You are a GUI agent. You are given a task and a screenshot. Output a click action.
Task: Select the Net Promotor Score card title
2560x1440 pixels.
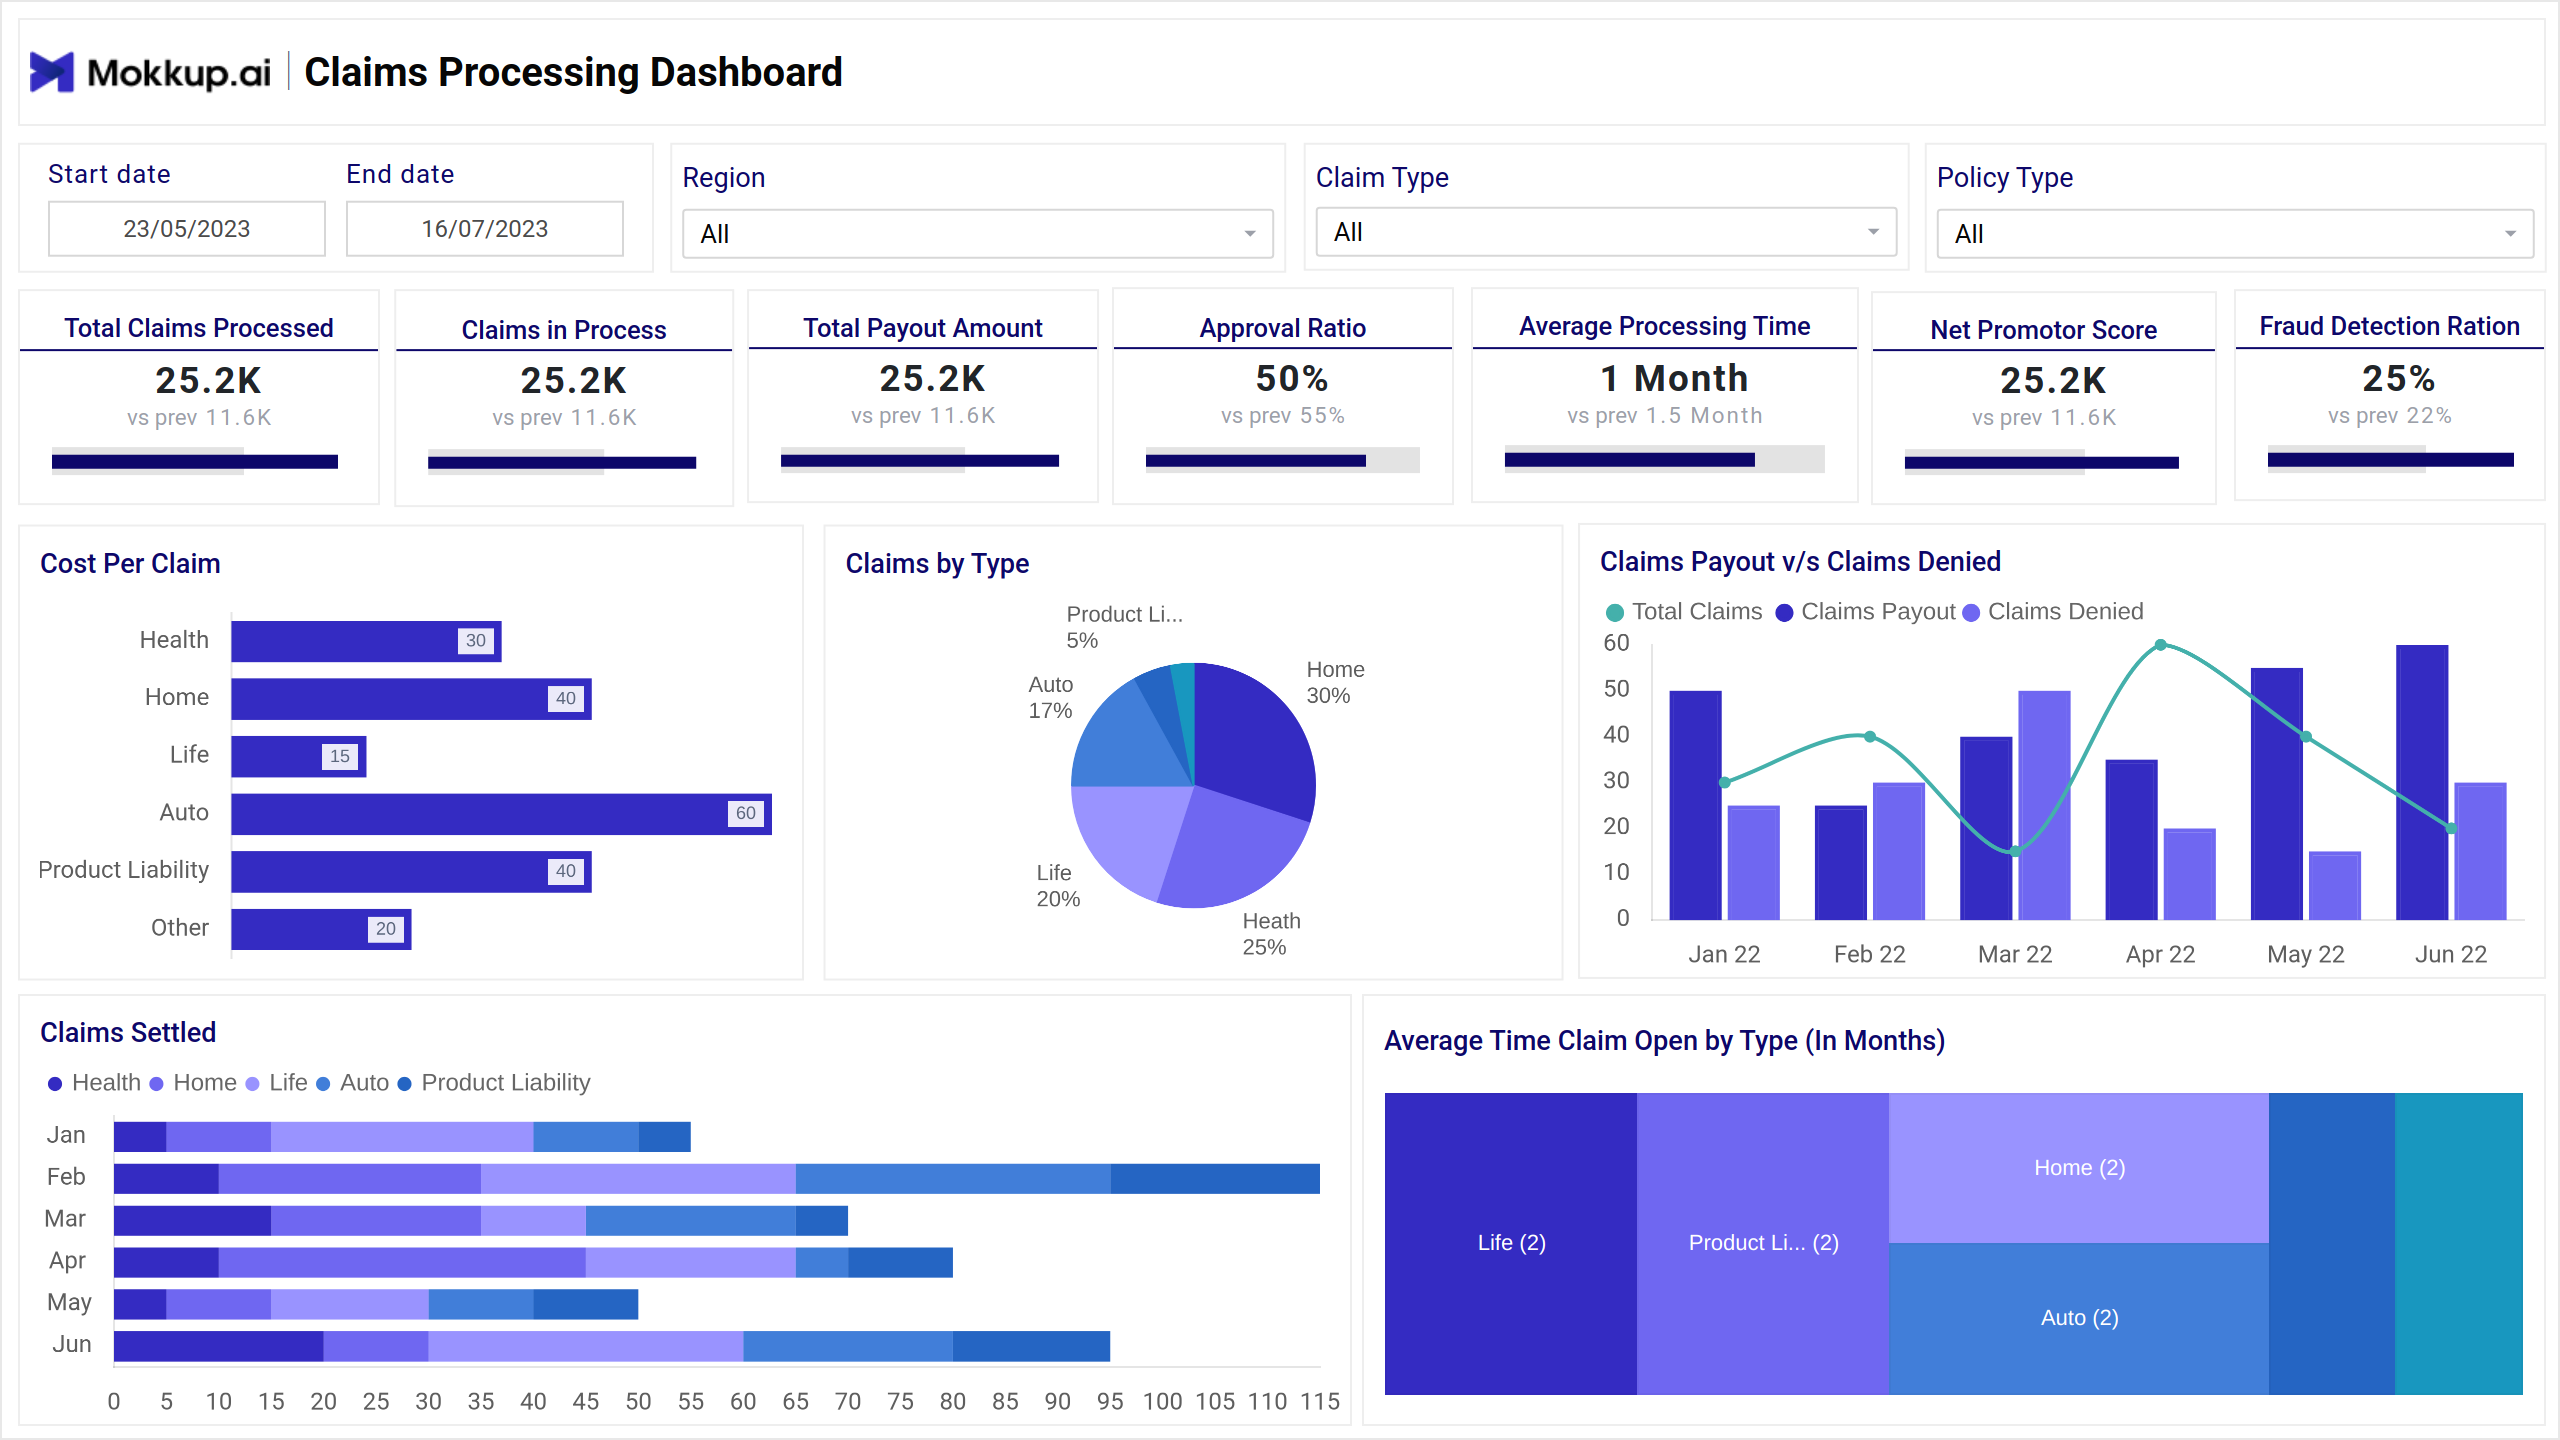(x=2043, y=330)
